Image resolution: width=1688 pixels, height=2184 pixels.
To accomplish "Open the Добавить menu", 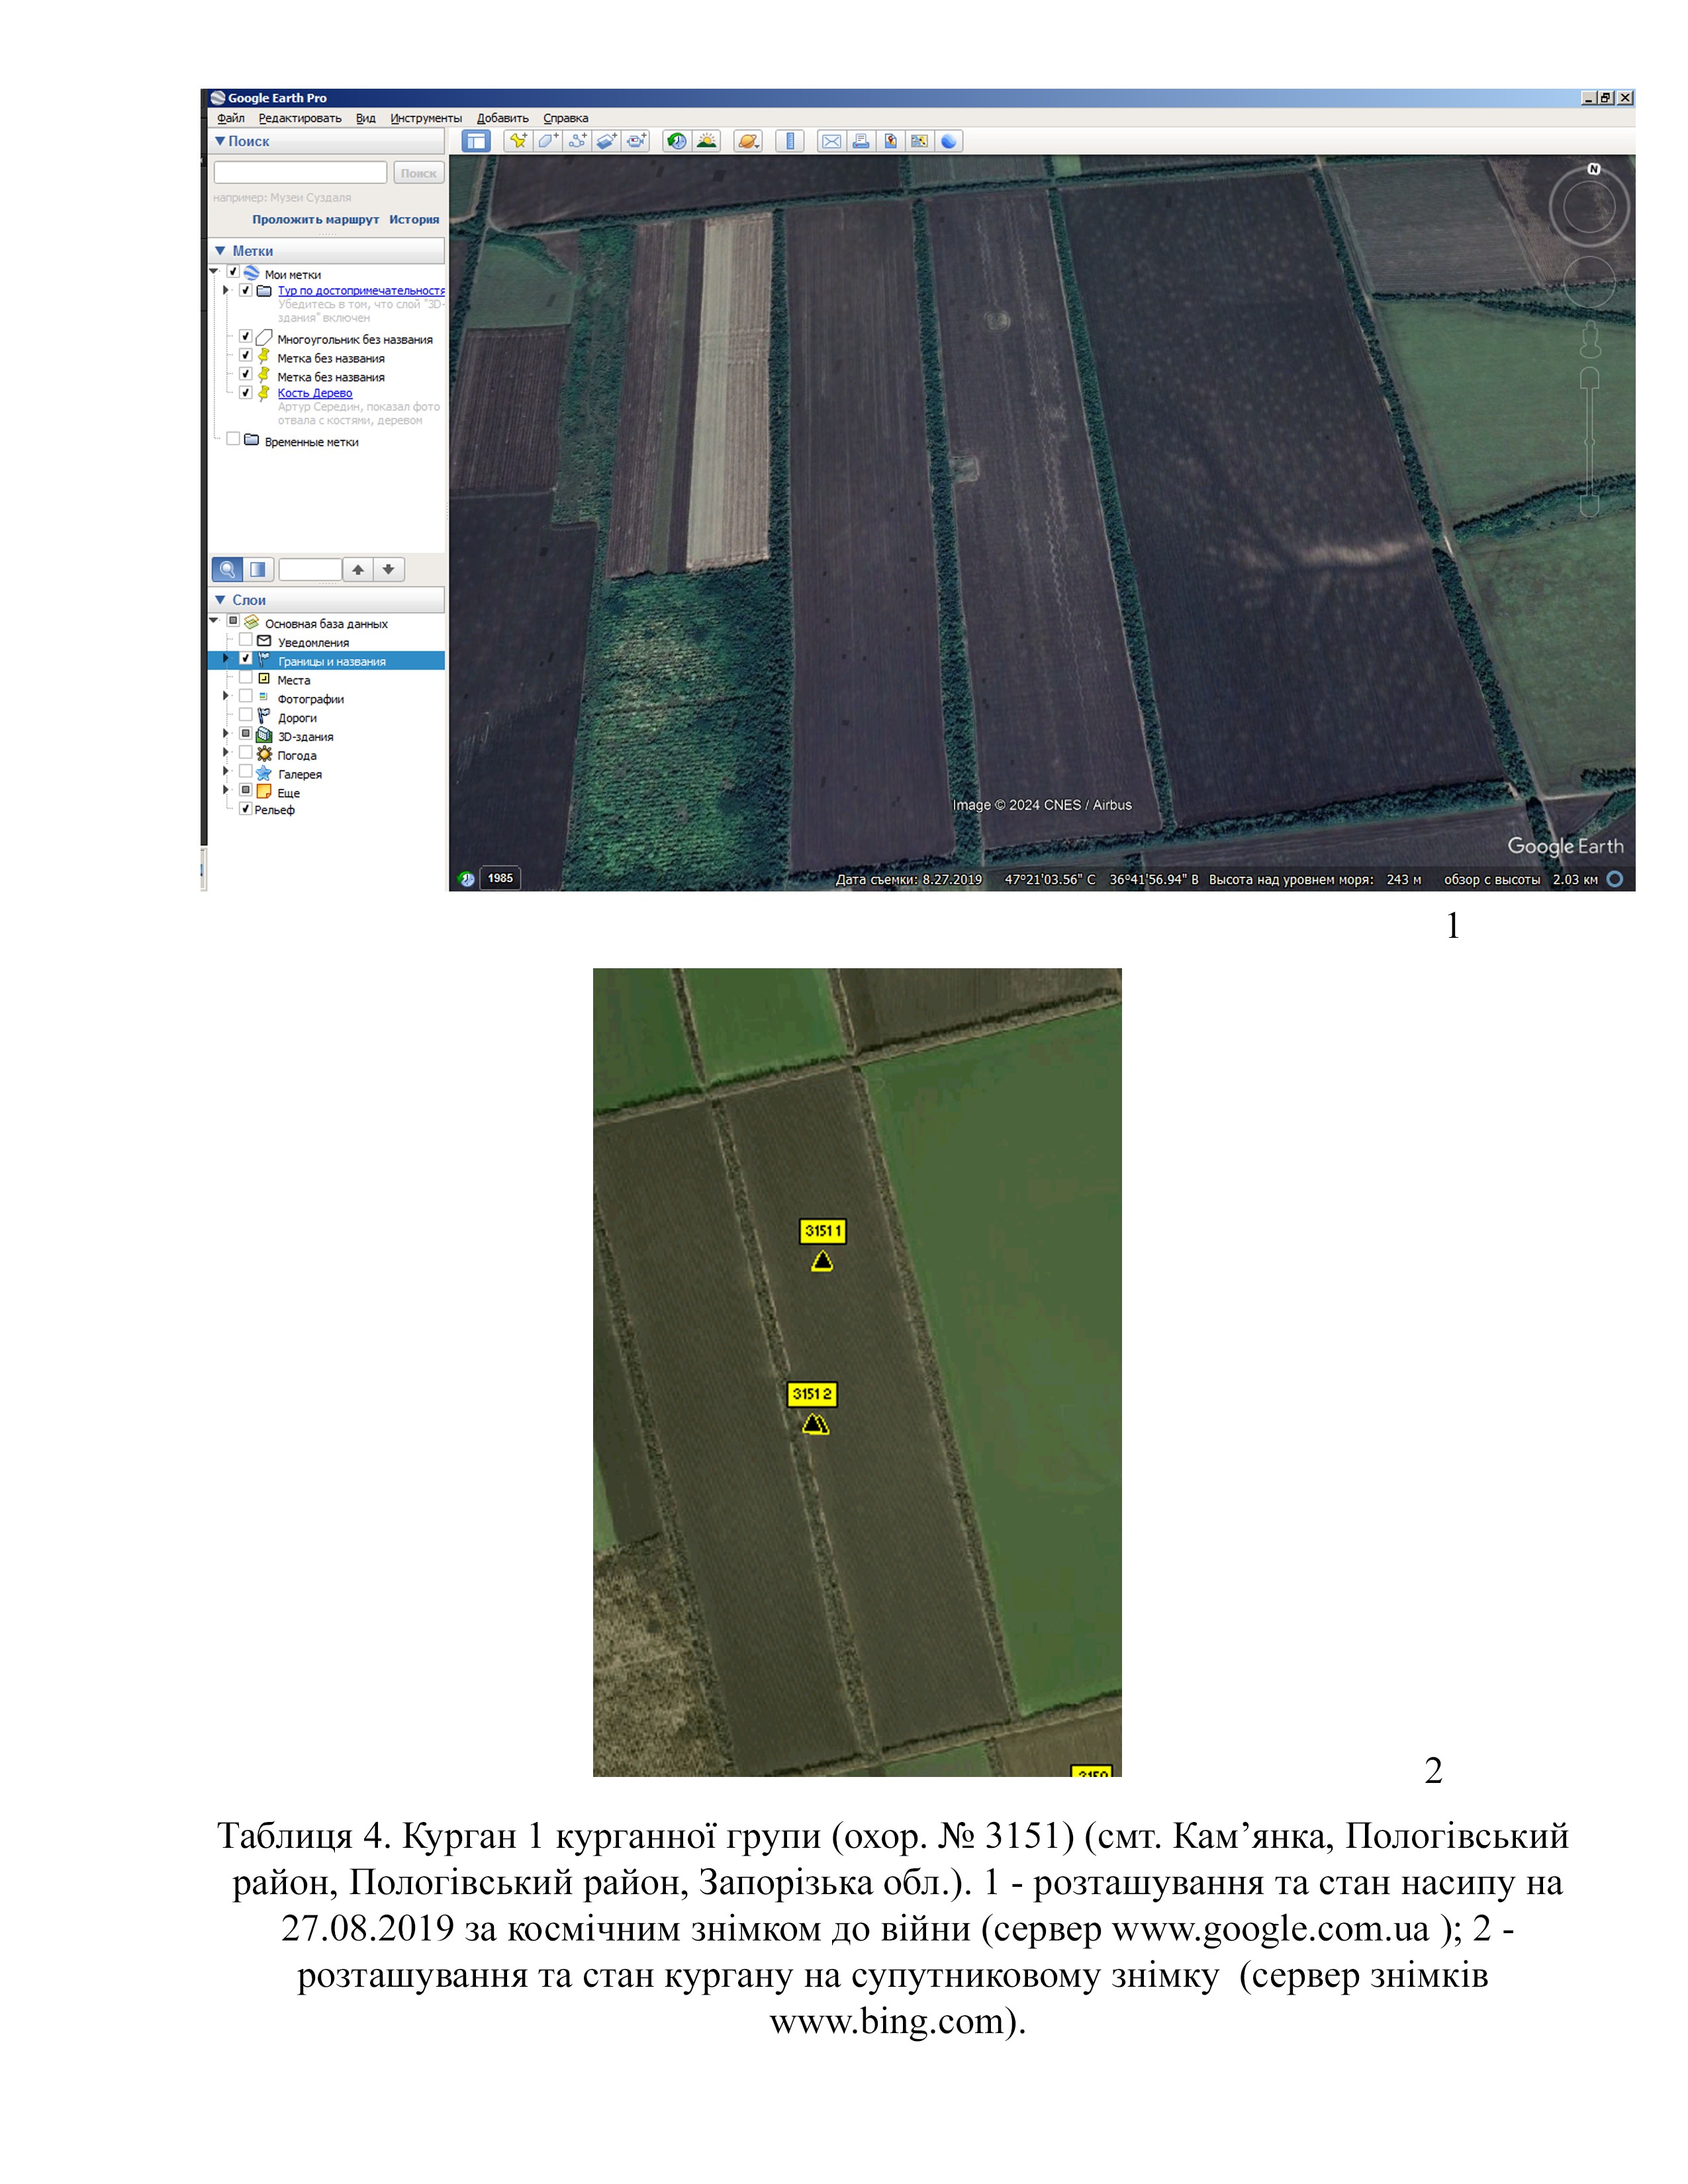I will click(x=502, y=118).
